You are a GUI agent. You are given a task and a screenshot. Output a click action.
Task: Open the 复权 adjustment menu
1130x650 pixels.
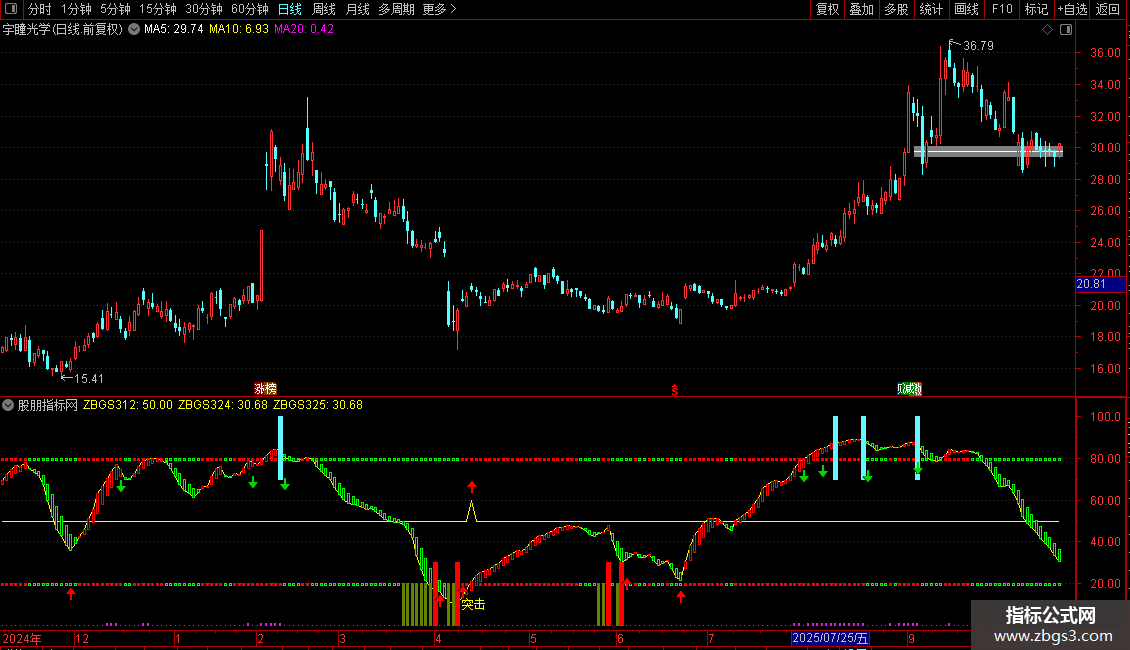827,9
